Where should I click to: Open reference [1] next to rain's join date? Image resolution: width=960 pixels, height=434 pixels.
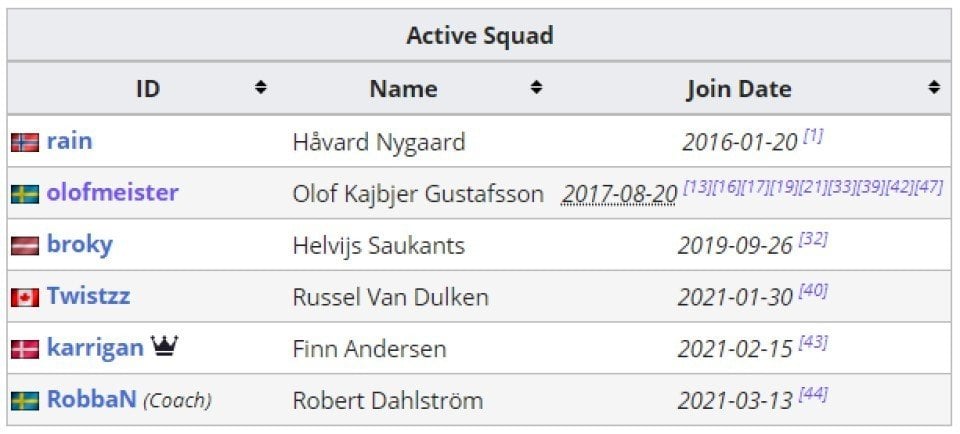(813, 136)
